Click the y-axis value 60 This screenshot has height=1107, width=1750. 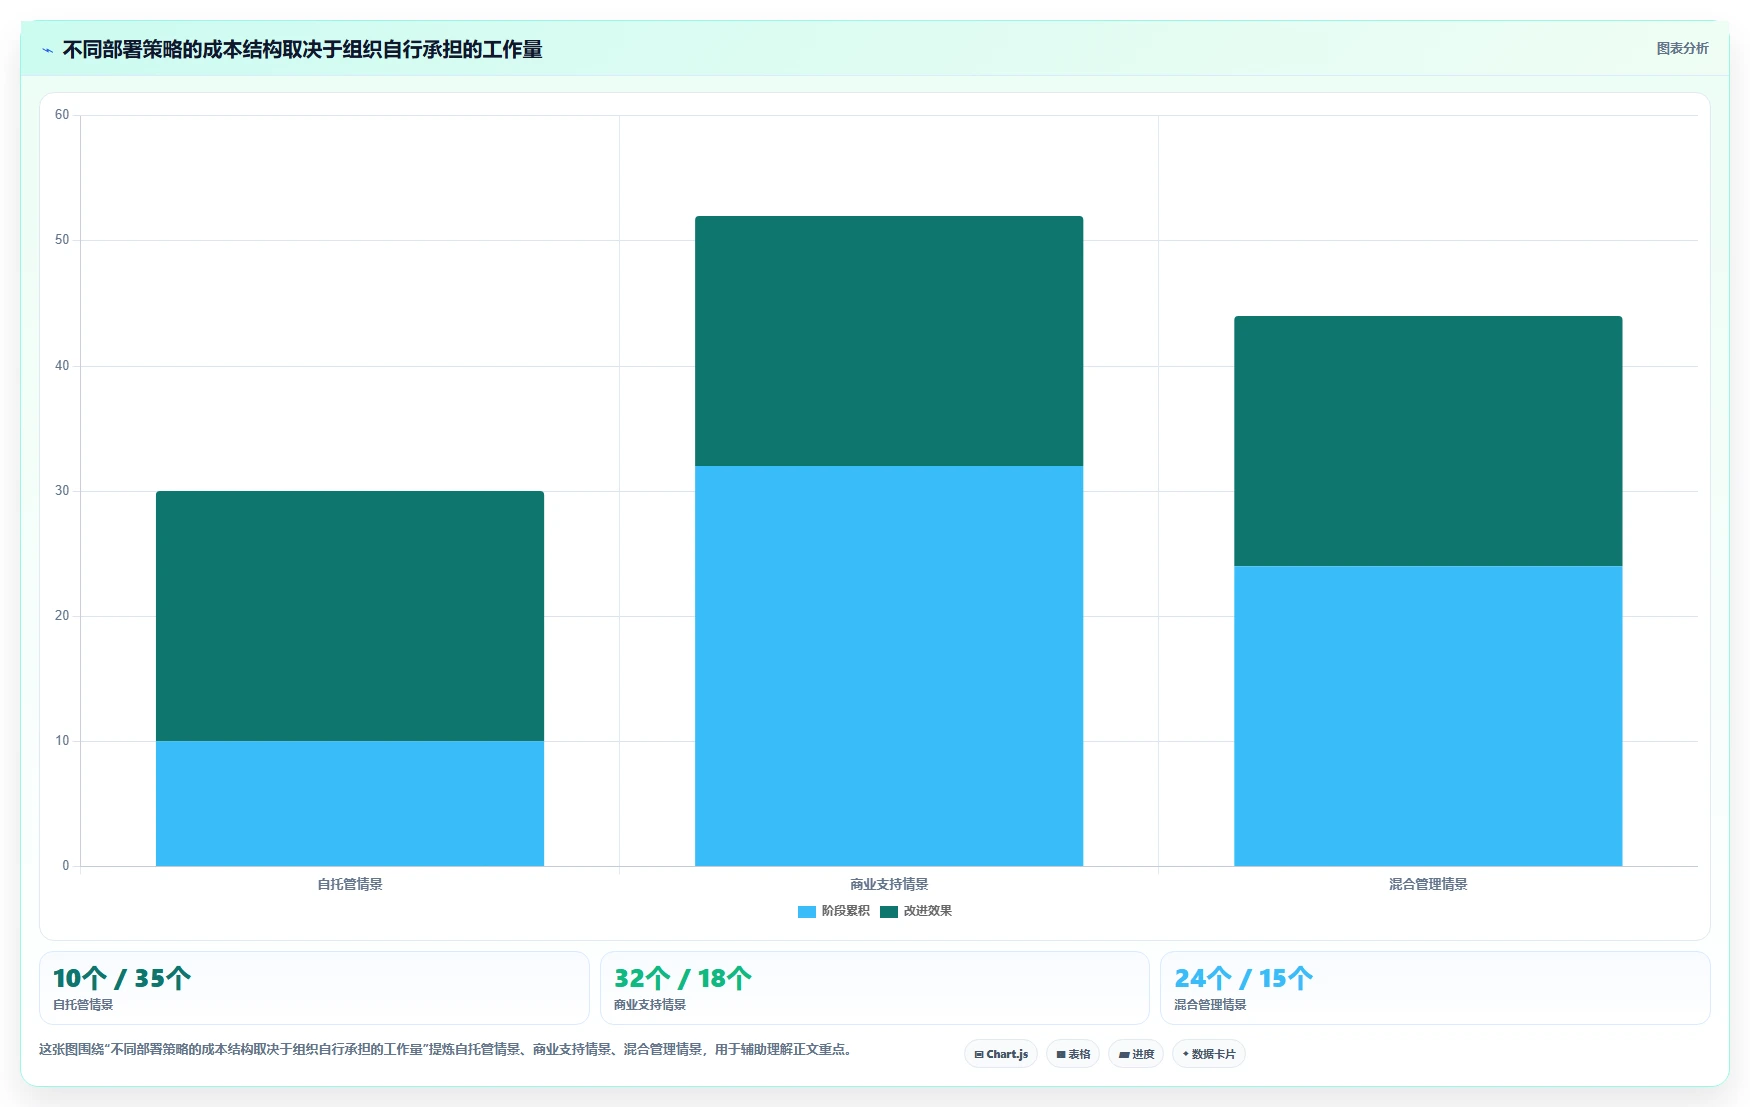(x=62, y=115)
